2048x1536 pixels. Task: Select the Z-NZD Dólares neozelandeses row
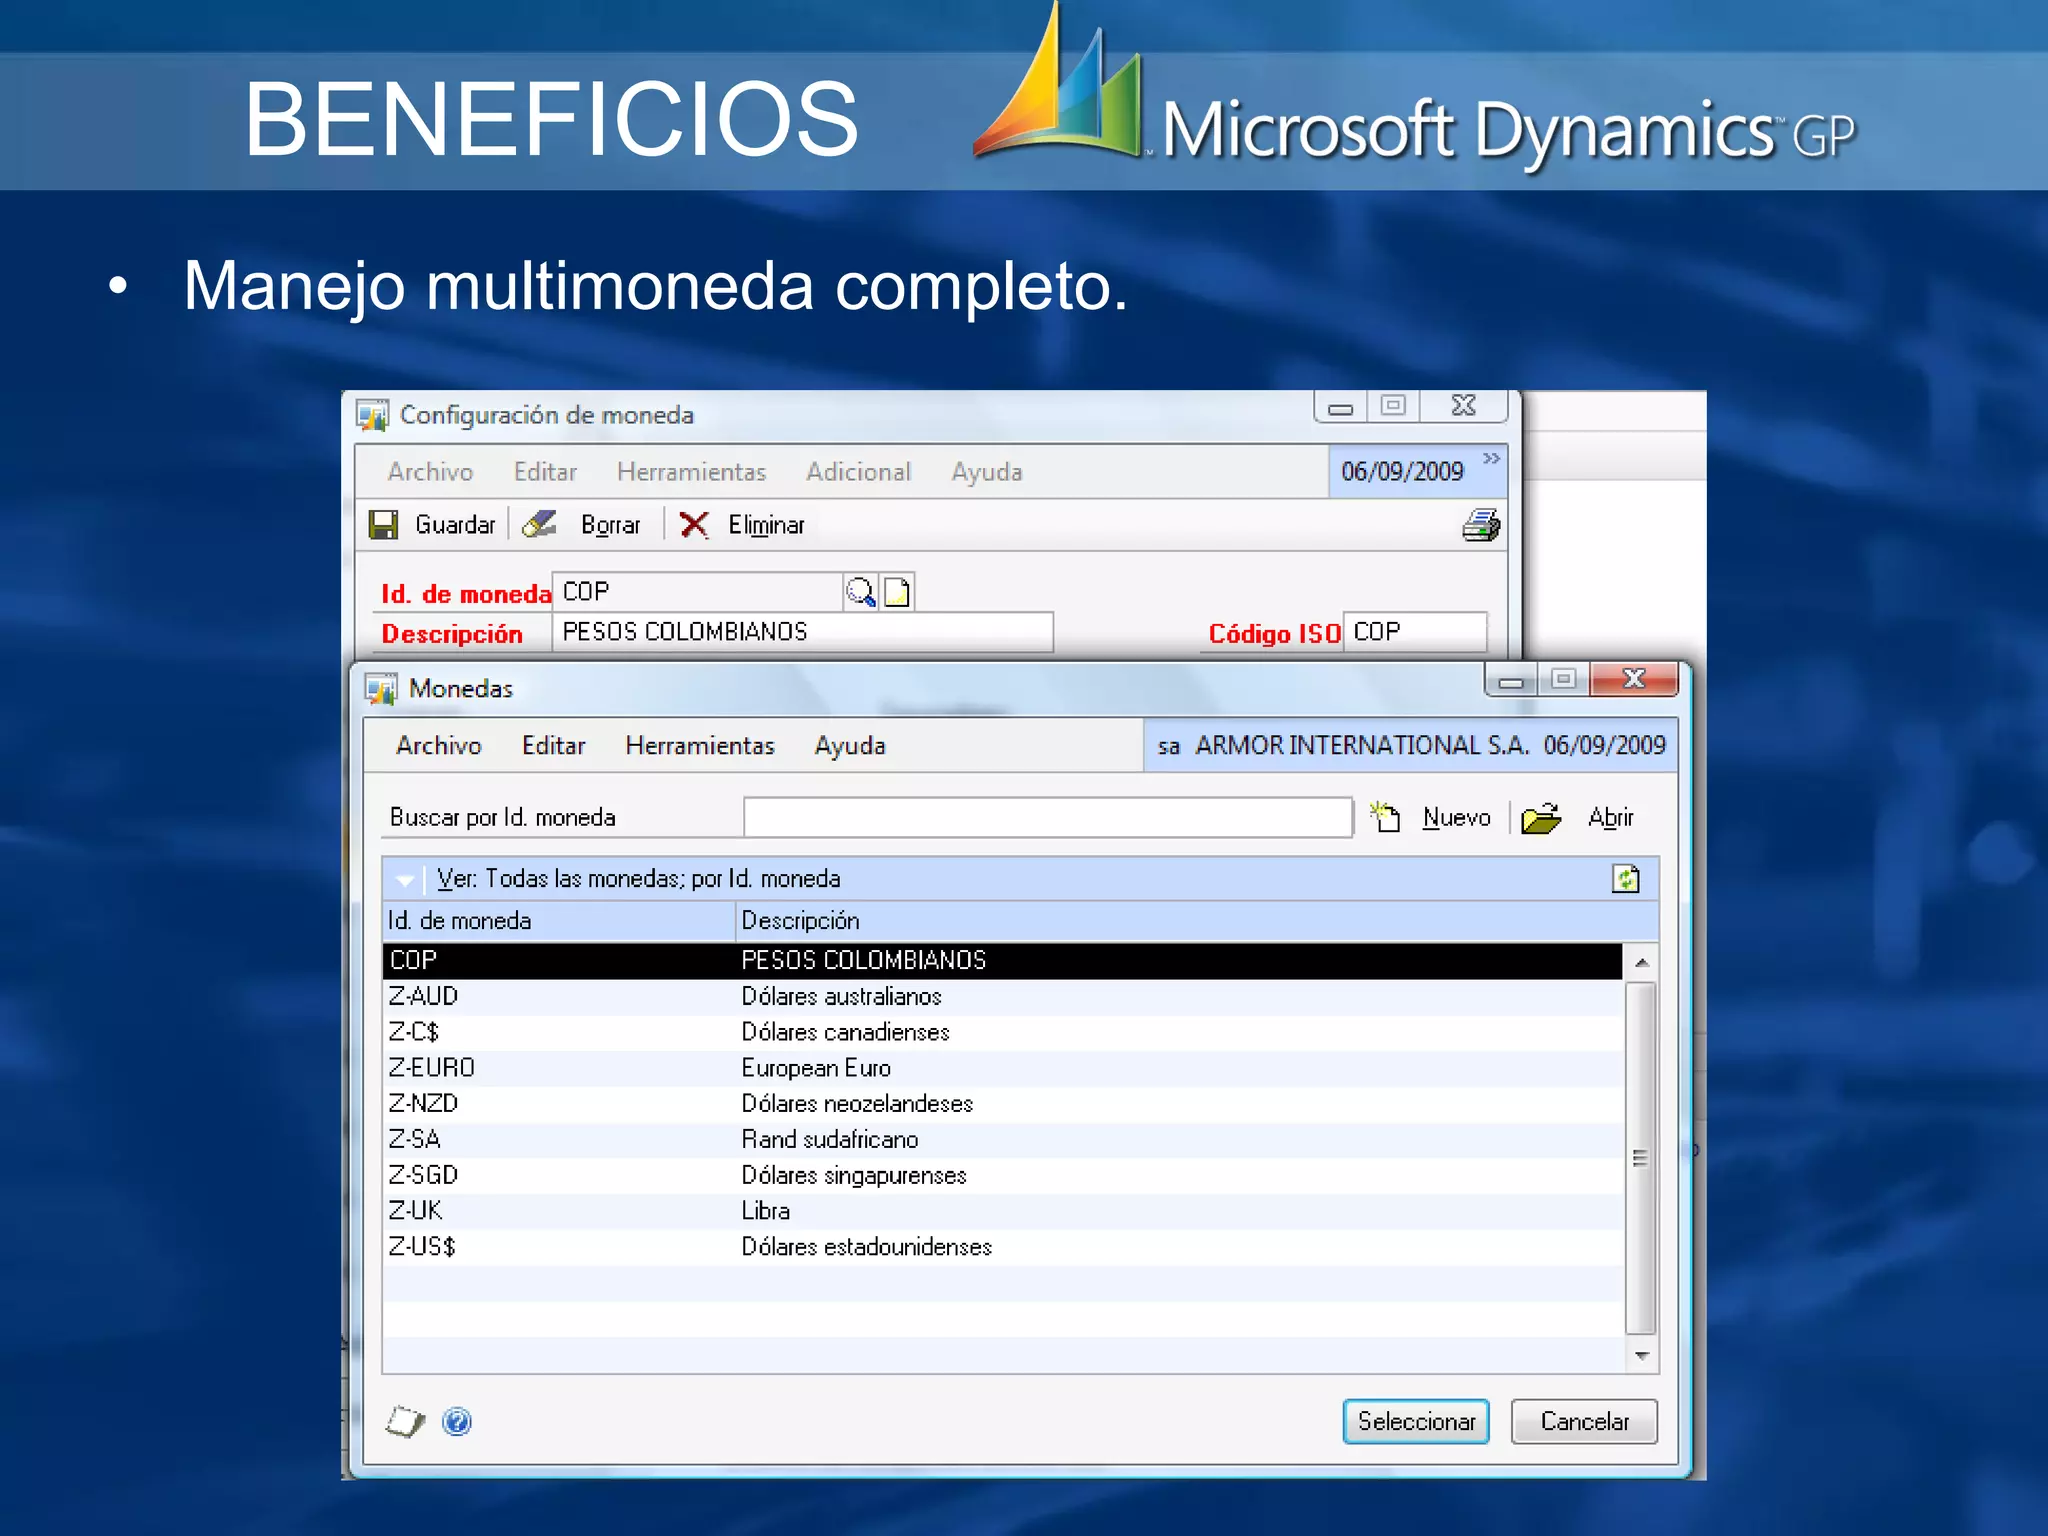click(x=1002, y=1103)
